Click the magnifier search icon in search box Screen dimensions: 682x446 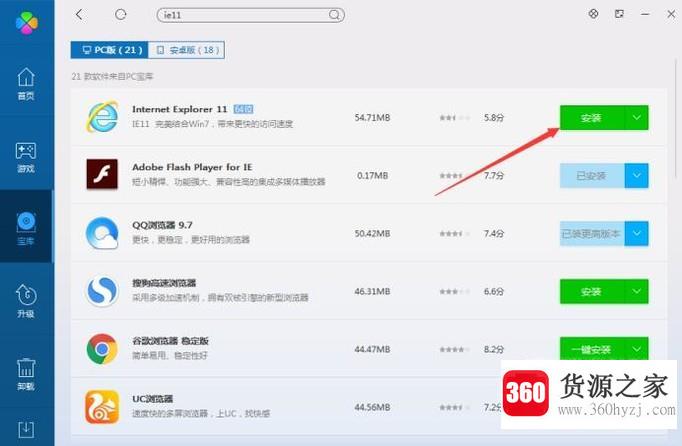click(334, 15)
